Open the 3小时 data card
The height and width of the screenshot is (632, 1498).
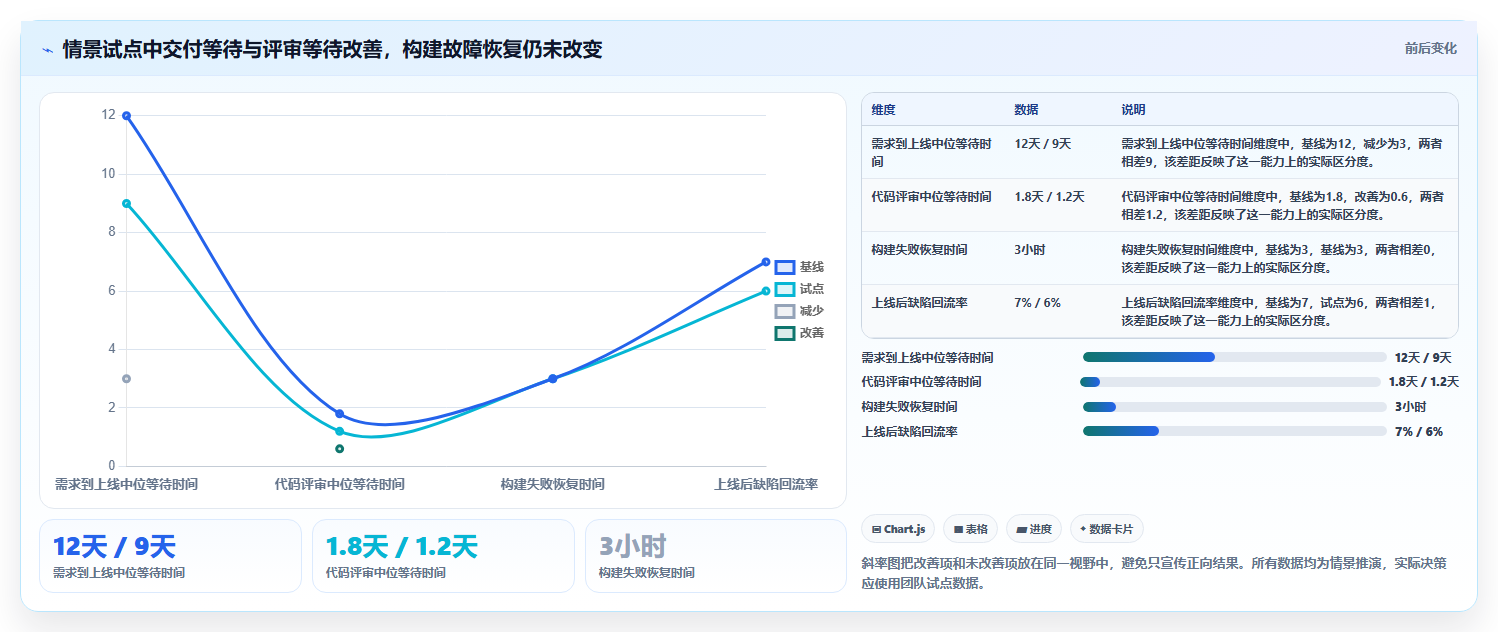(x=716, y=556)
